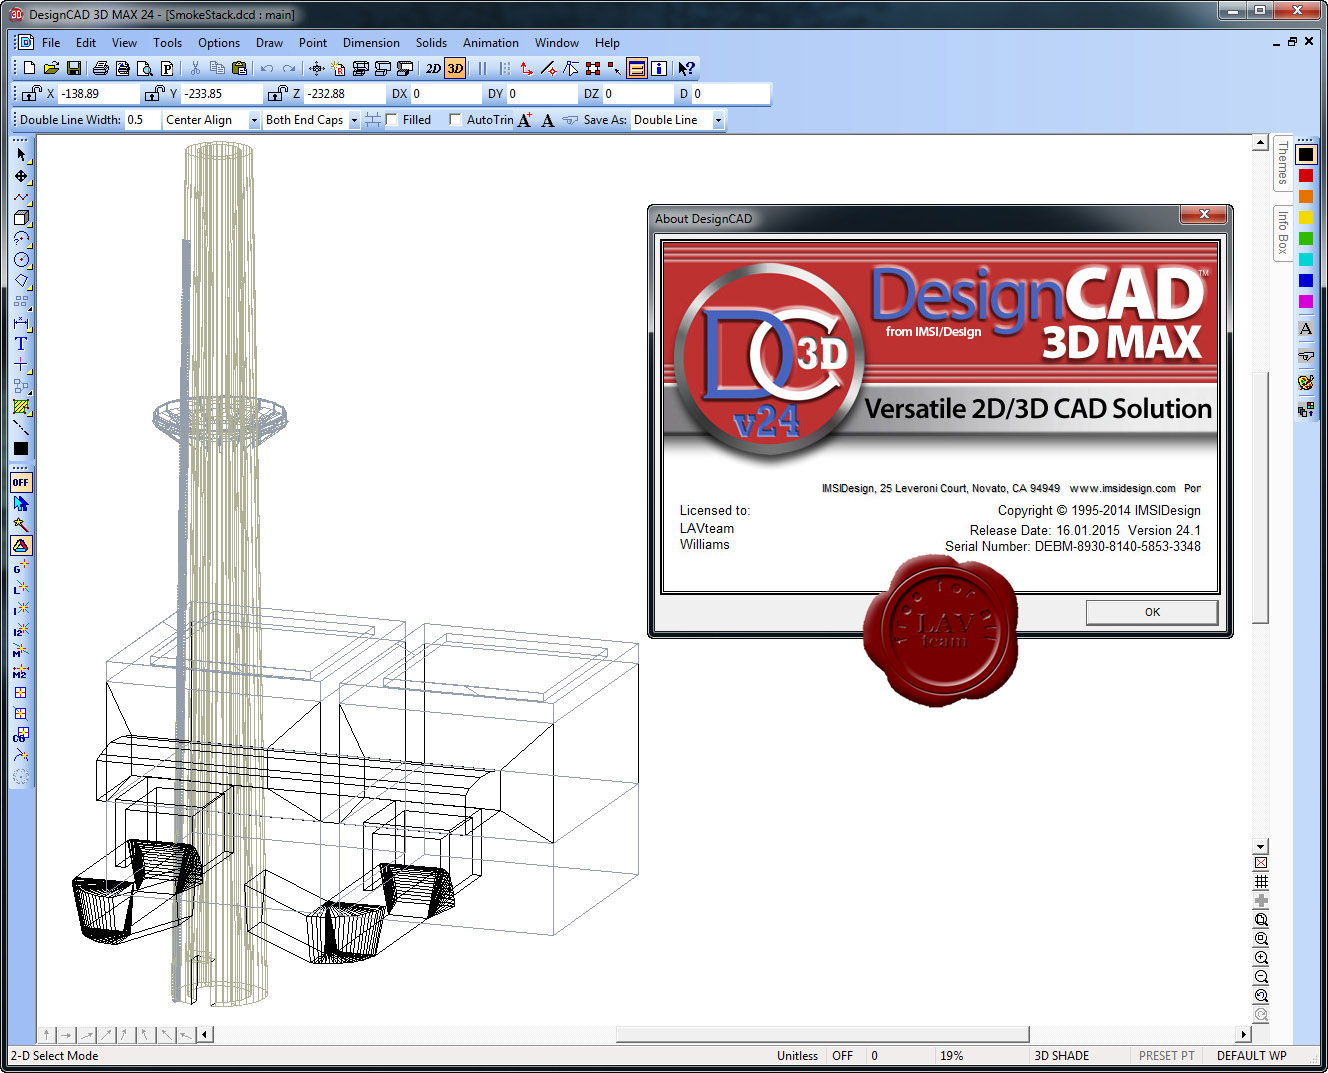The width and height of the screenshot is (1328, 1073).
Task: Toggle the Z coordinate lock
Action: 277,93
